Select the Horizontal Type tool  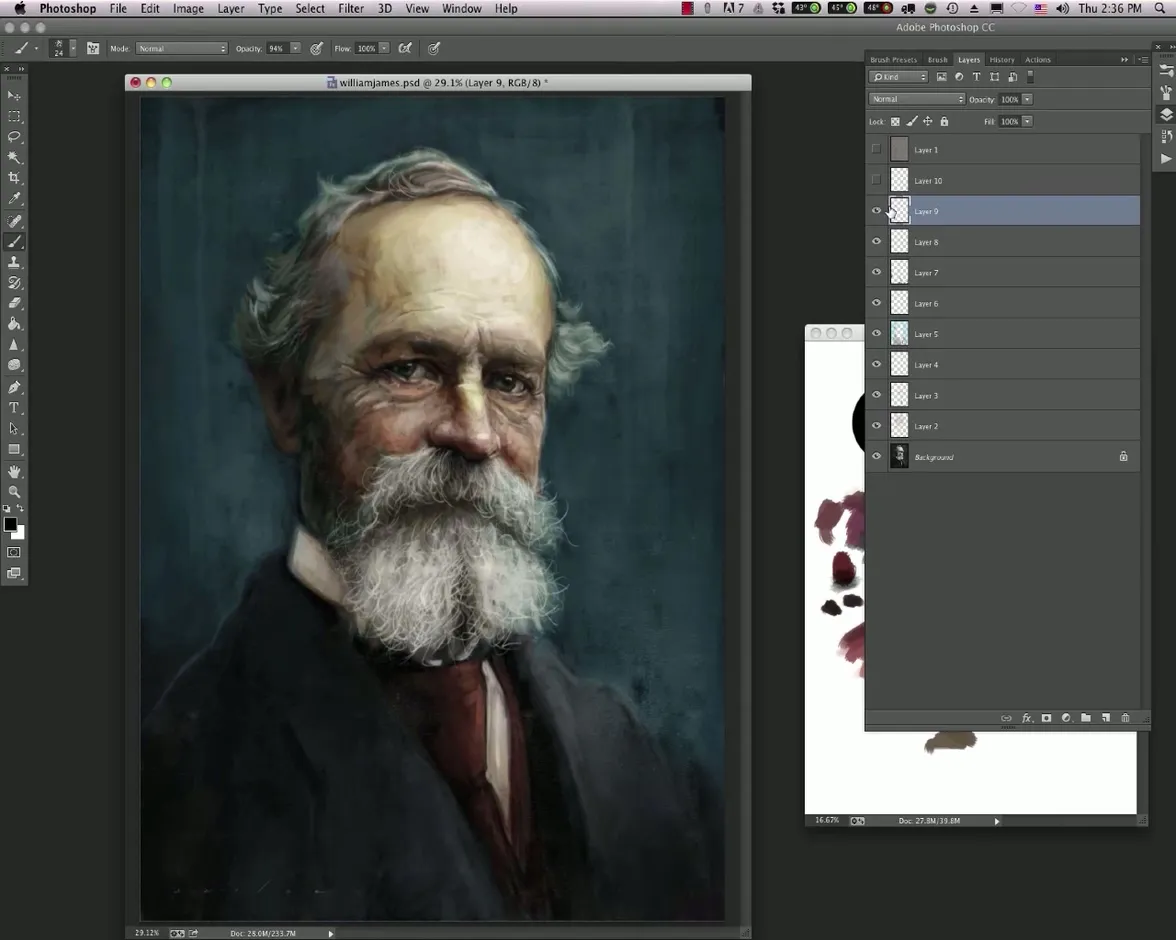click(x=14, y=408)
